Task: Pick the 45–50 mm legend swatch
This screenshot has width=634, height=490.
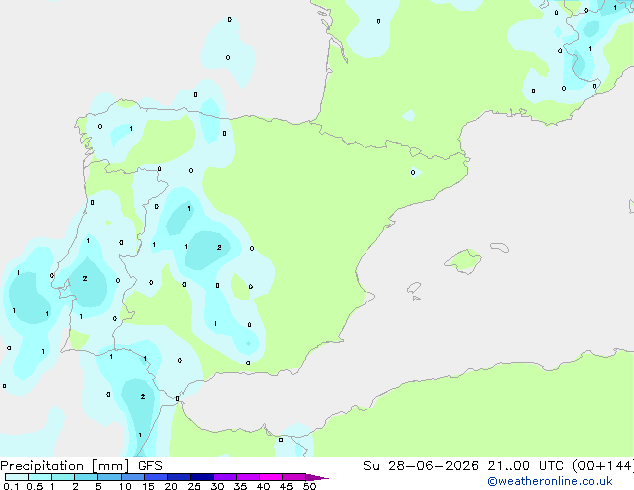Action: [x=294, y=477]
